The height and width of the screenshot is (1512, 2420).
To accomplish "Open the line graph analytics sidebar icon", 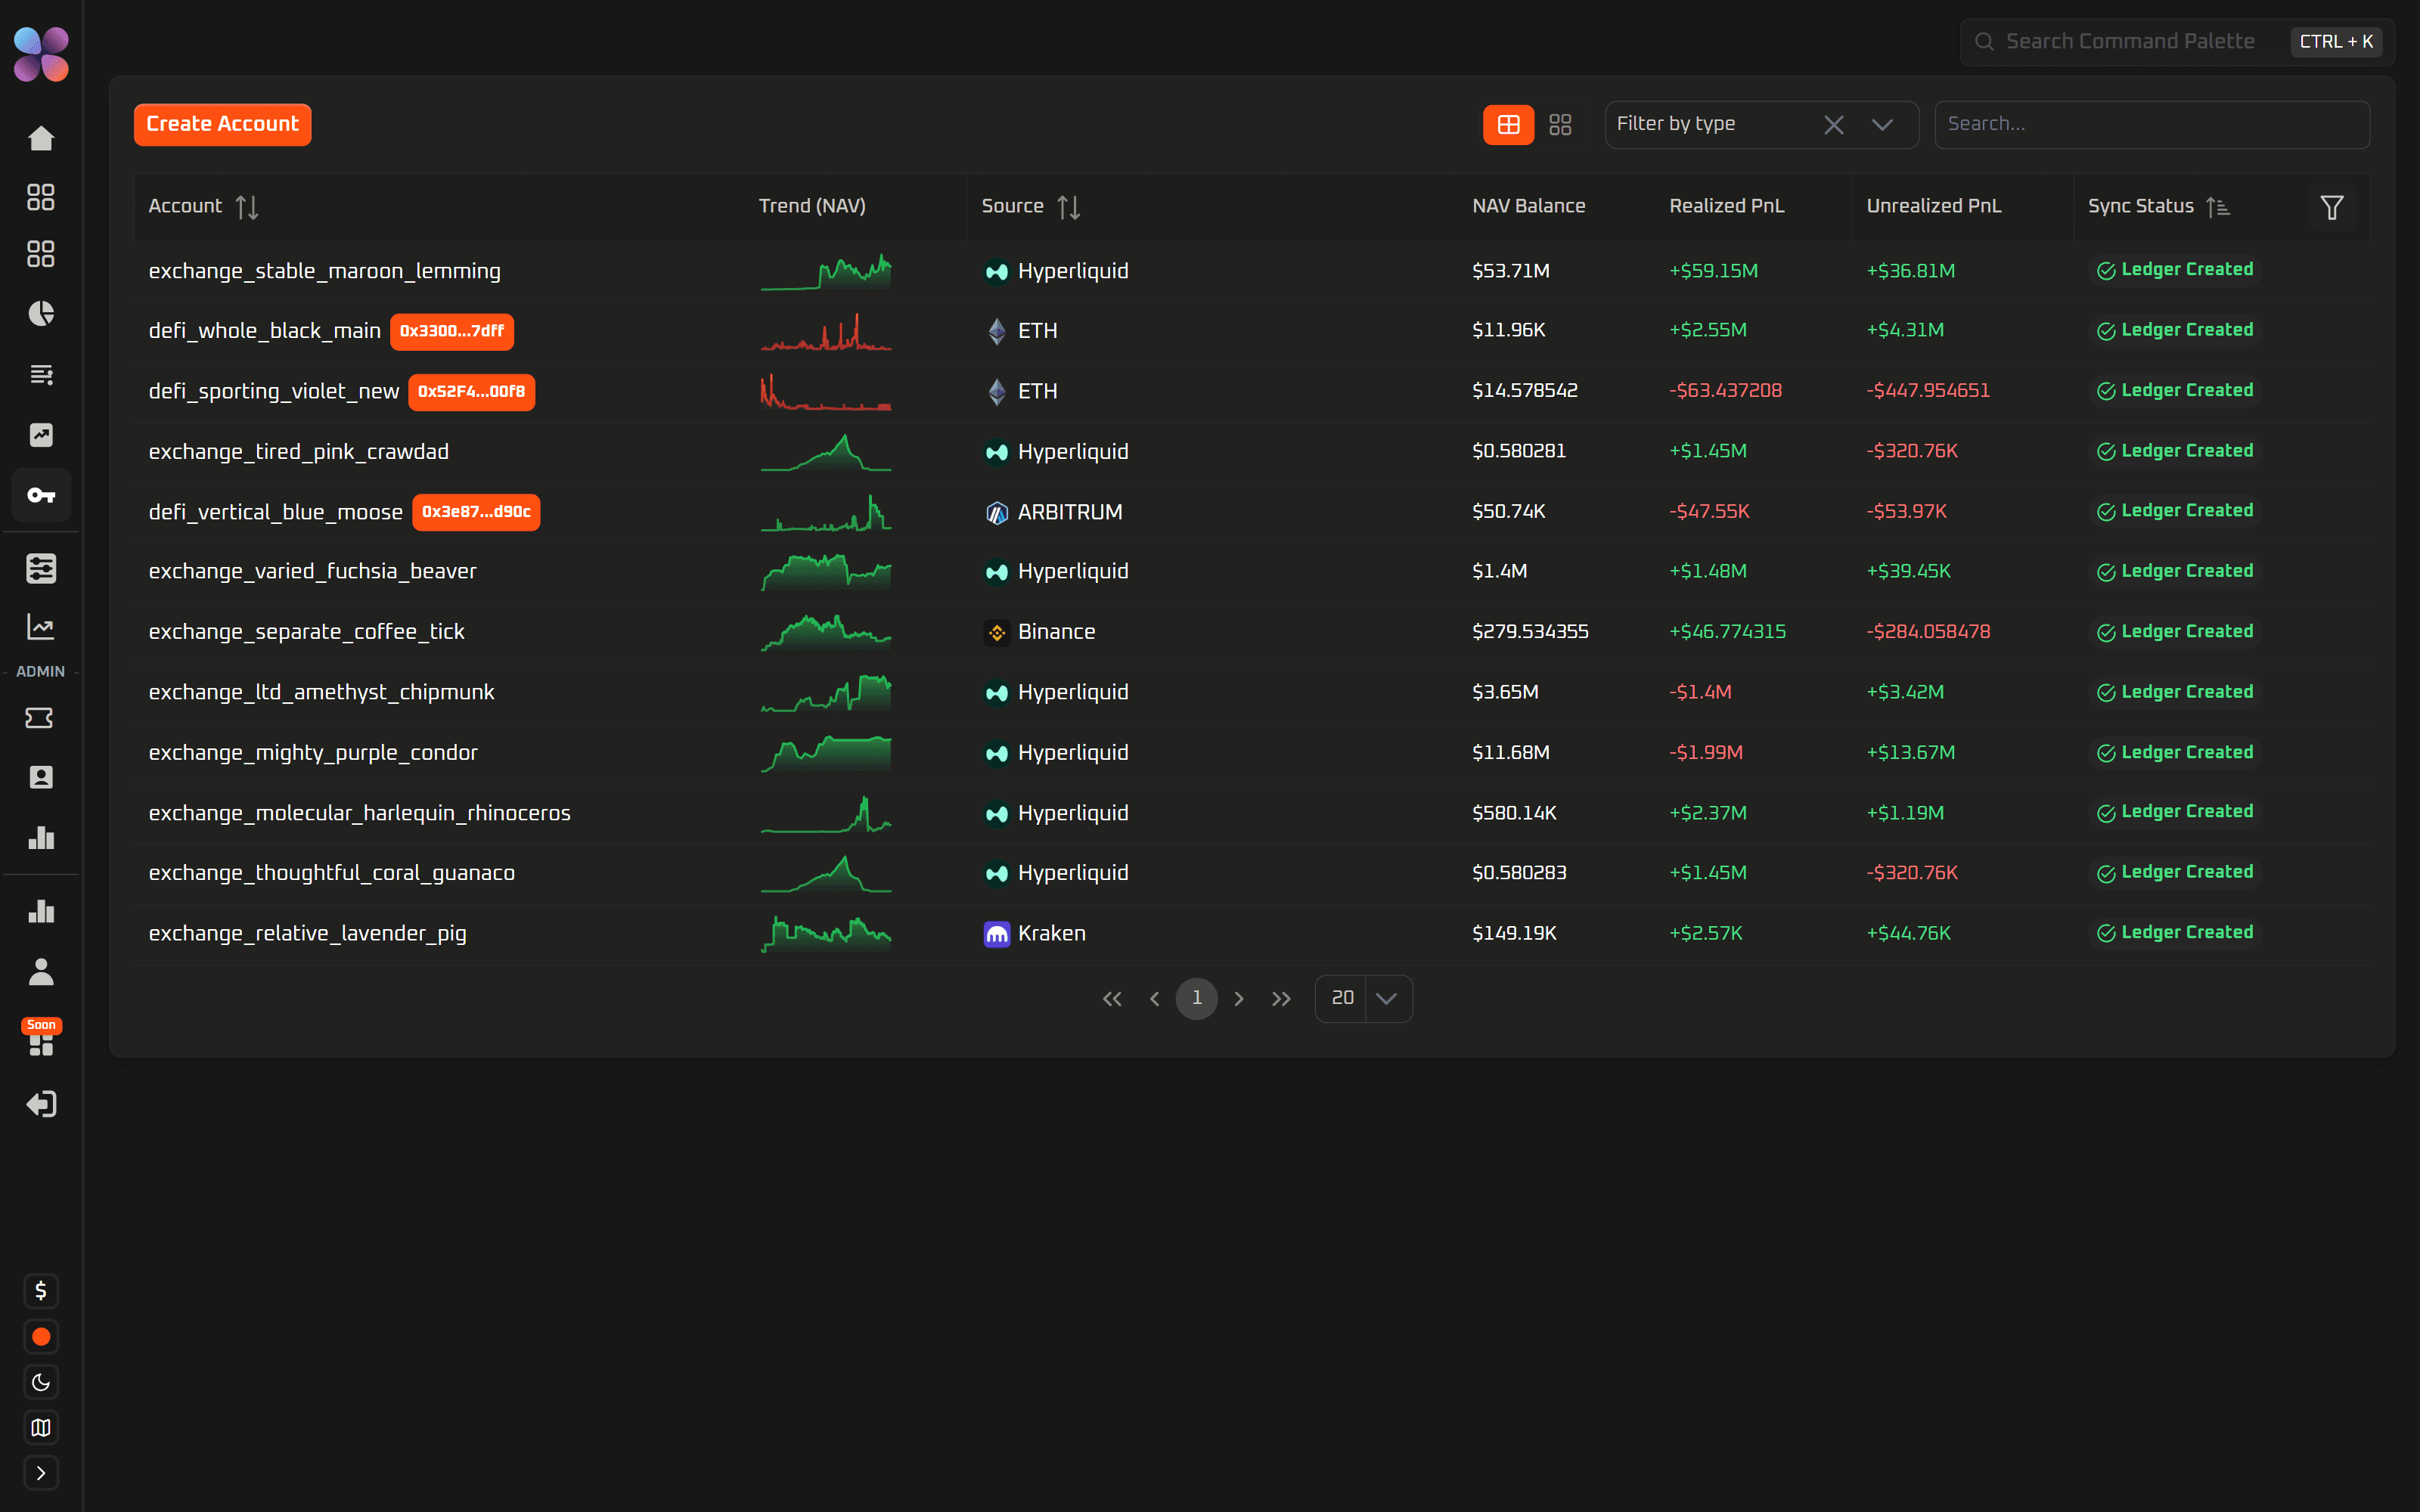I will pyautogui.click(x=41, y=627).
